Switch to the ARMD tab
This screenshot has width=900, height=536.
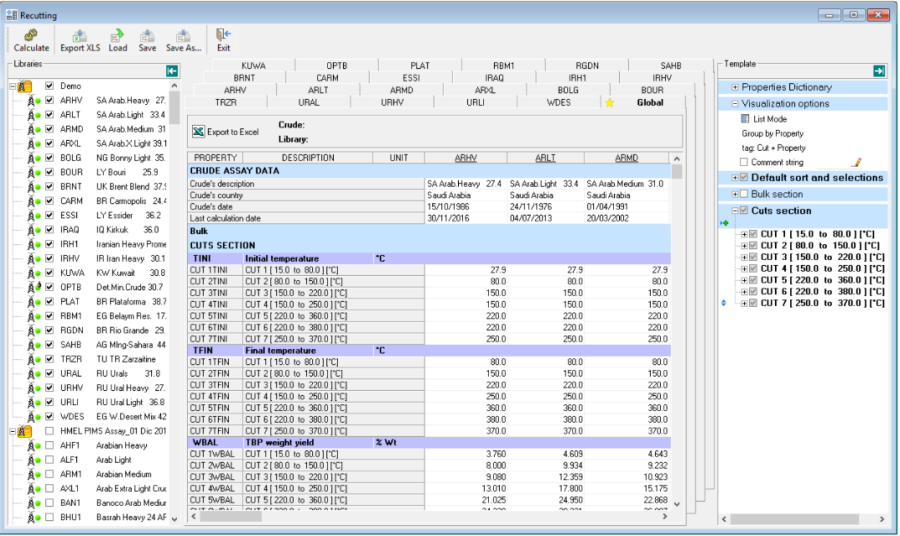click(401, 90)
